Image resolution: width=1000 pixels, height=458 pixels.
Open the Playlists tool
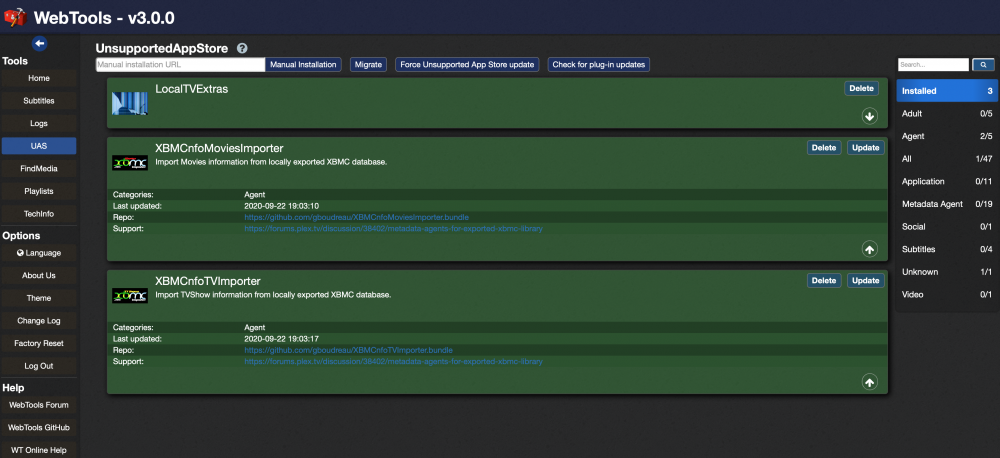(39, 191)
